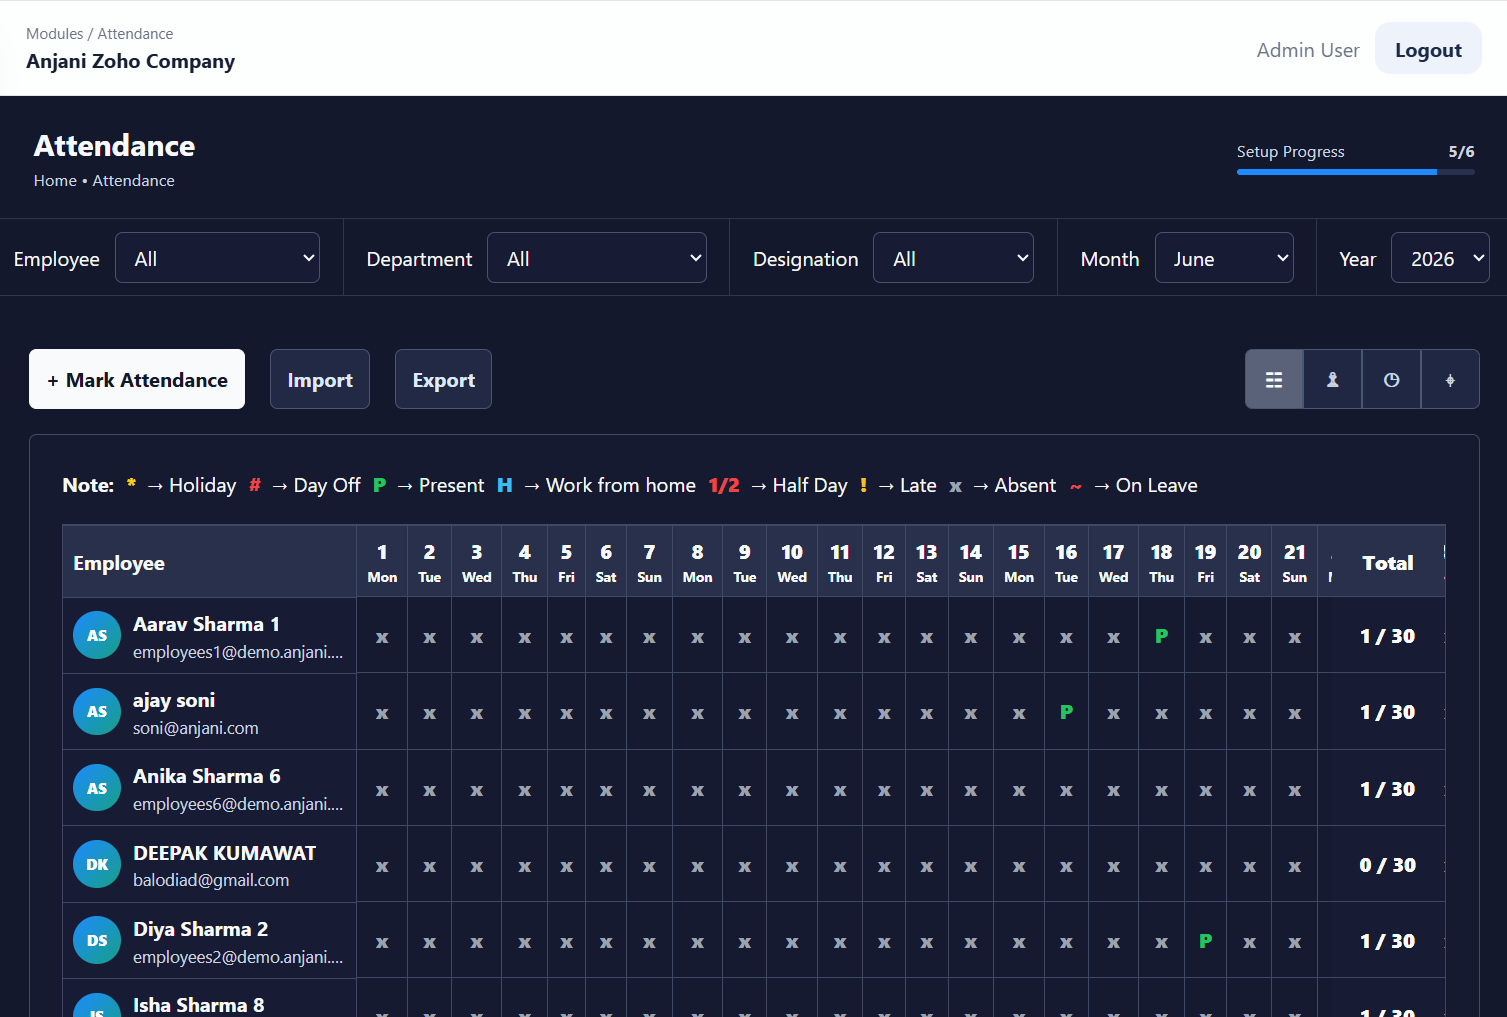
Task: Click Anika Sharma 6's AS avatar
Action: pos(97,788)
